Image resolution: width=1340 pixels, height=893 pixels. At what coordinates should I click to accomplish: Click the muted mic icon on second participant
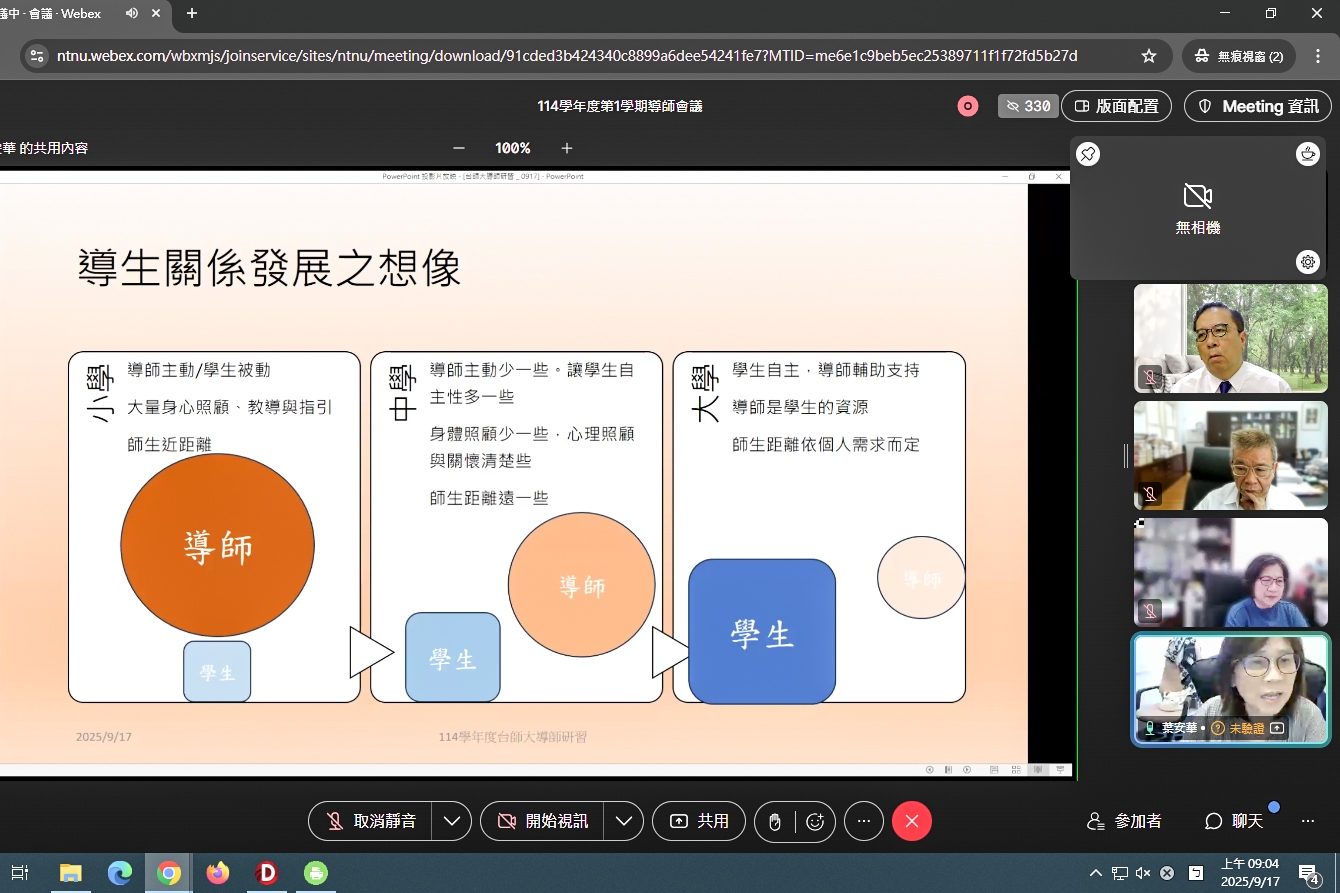[x=1150, y=494]
